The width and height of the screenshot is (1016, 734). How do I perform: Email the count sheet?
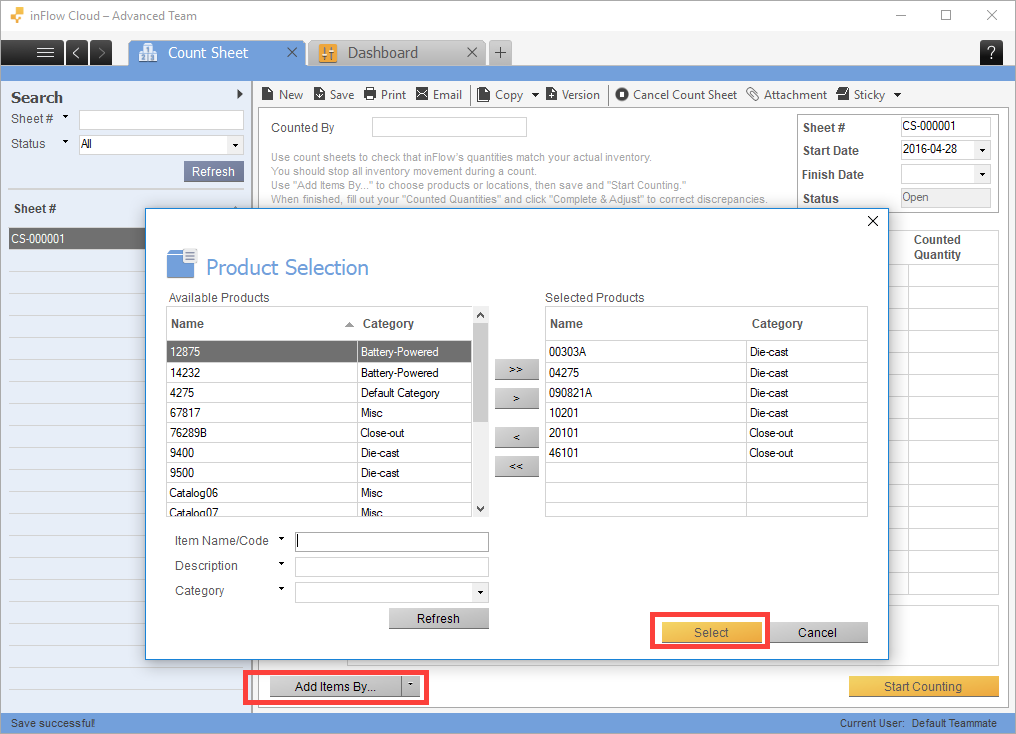pyautogui.click(x=439, y=95)
